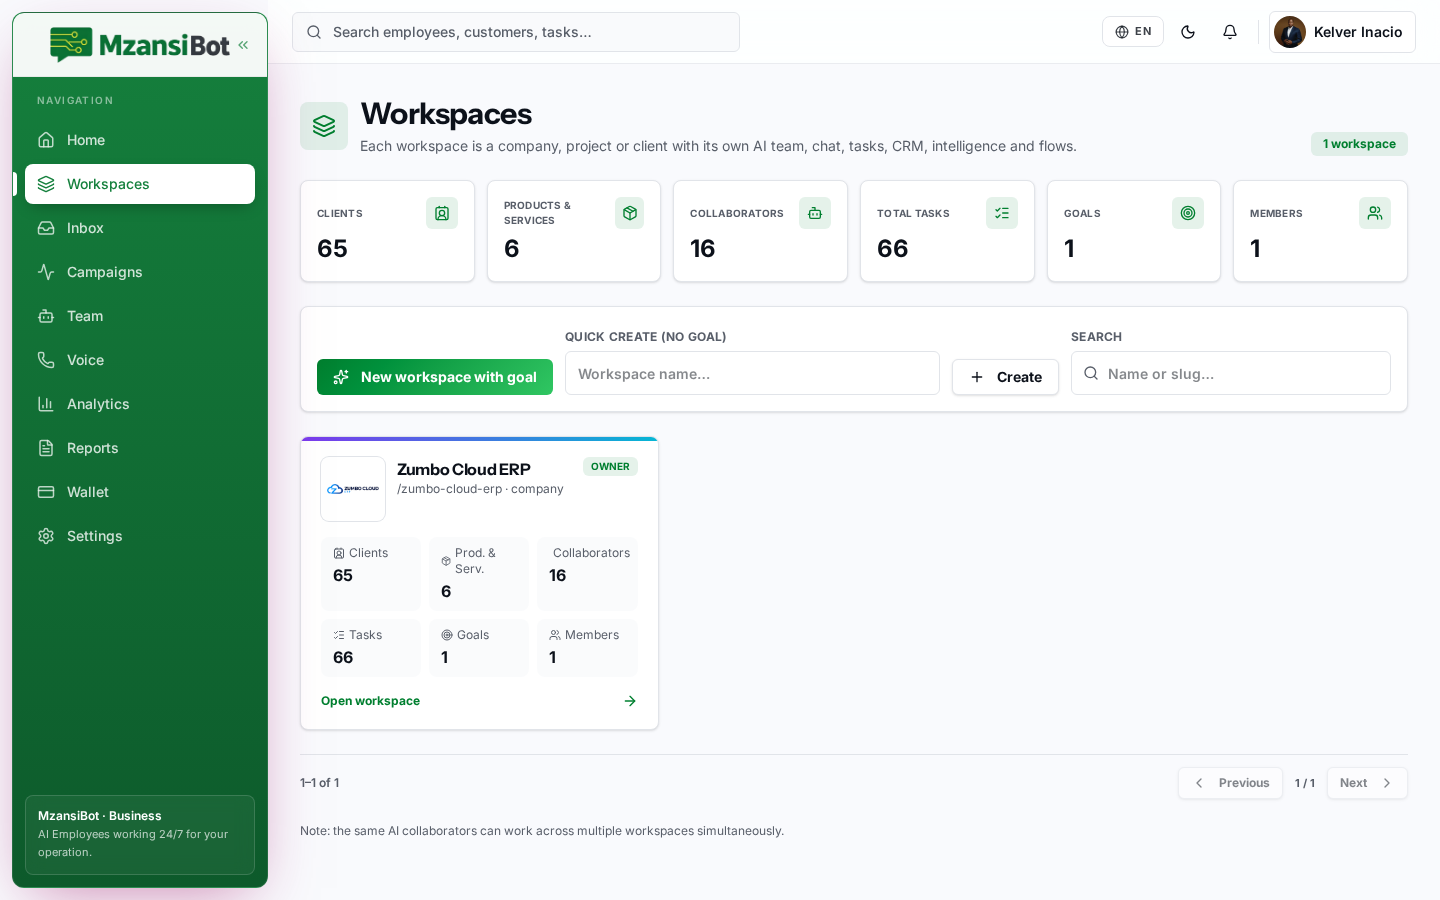Open the Kelver Inacio profile menu

[1342, 32]
